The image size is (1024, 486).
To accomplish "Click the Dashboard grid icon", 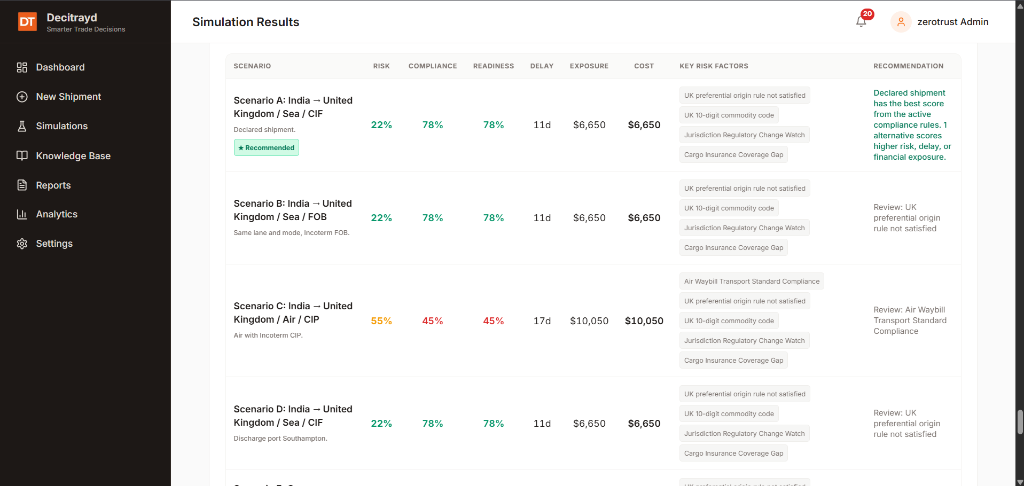I will [x=22, y=67].
